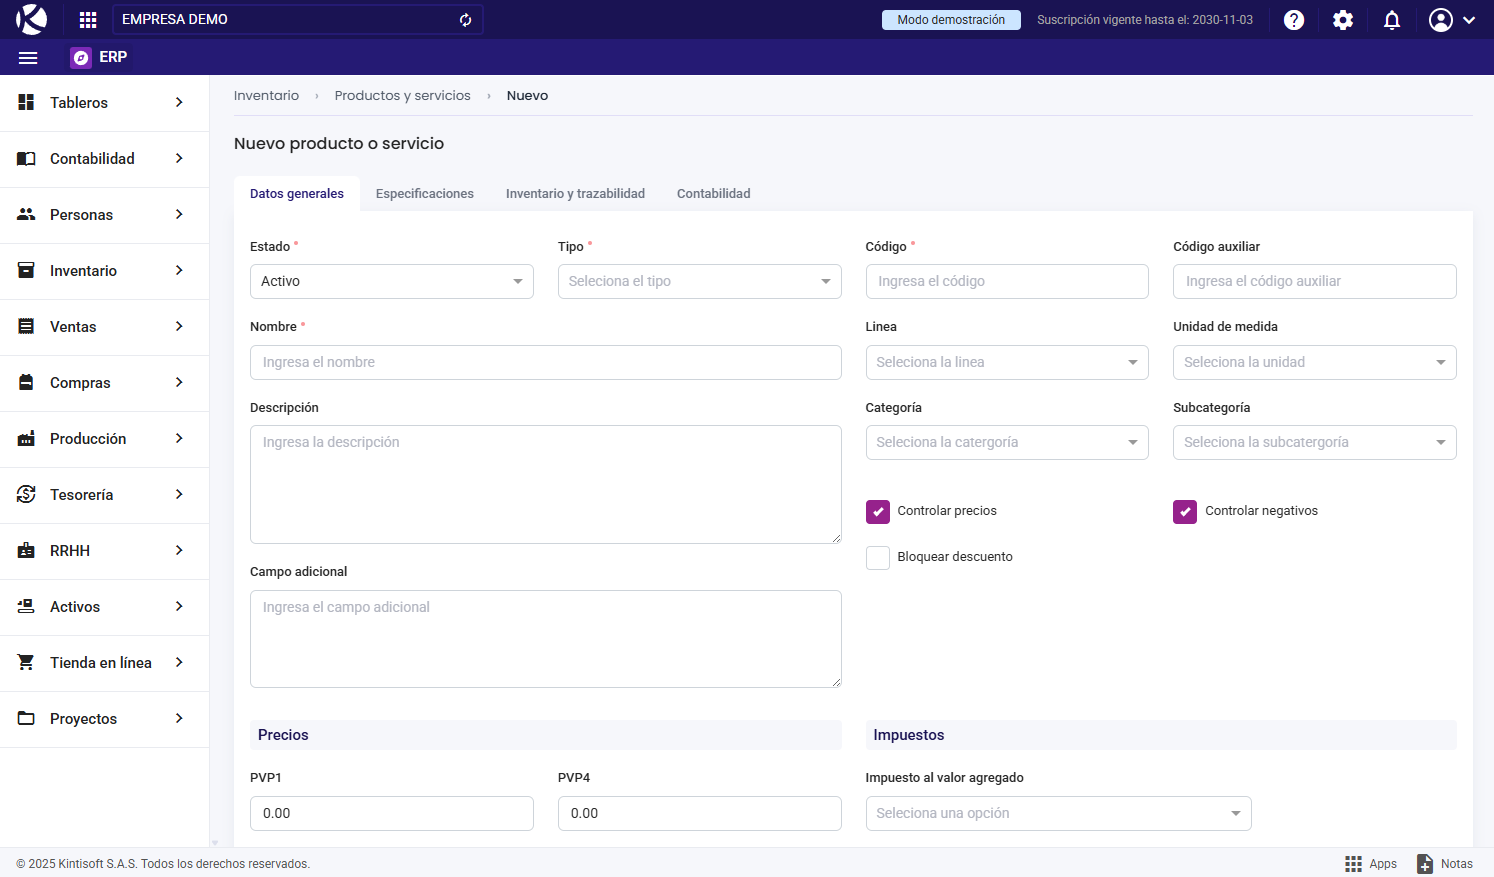Toggle the hamburger sidebar menu
Screen dimensions: 1494x877
coord(28,58)
